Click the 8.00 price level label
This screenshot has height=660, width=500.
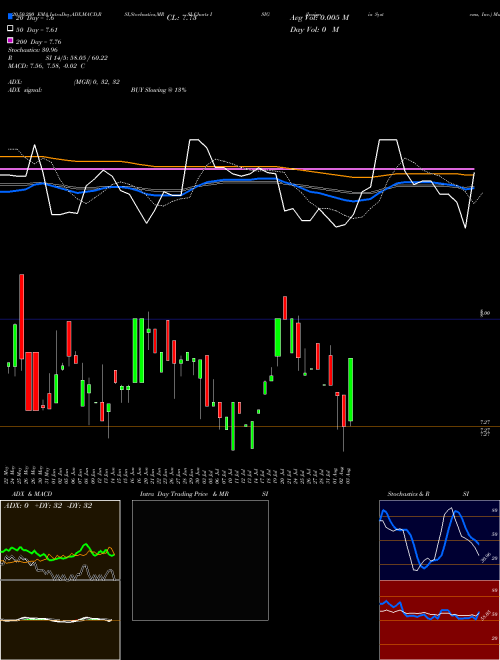point(485,313)
